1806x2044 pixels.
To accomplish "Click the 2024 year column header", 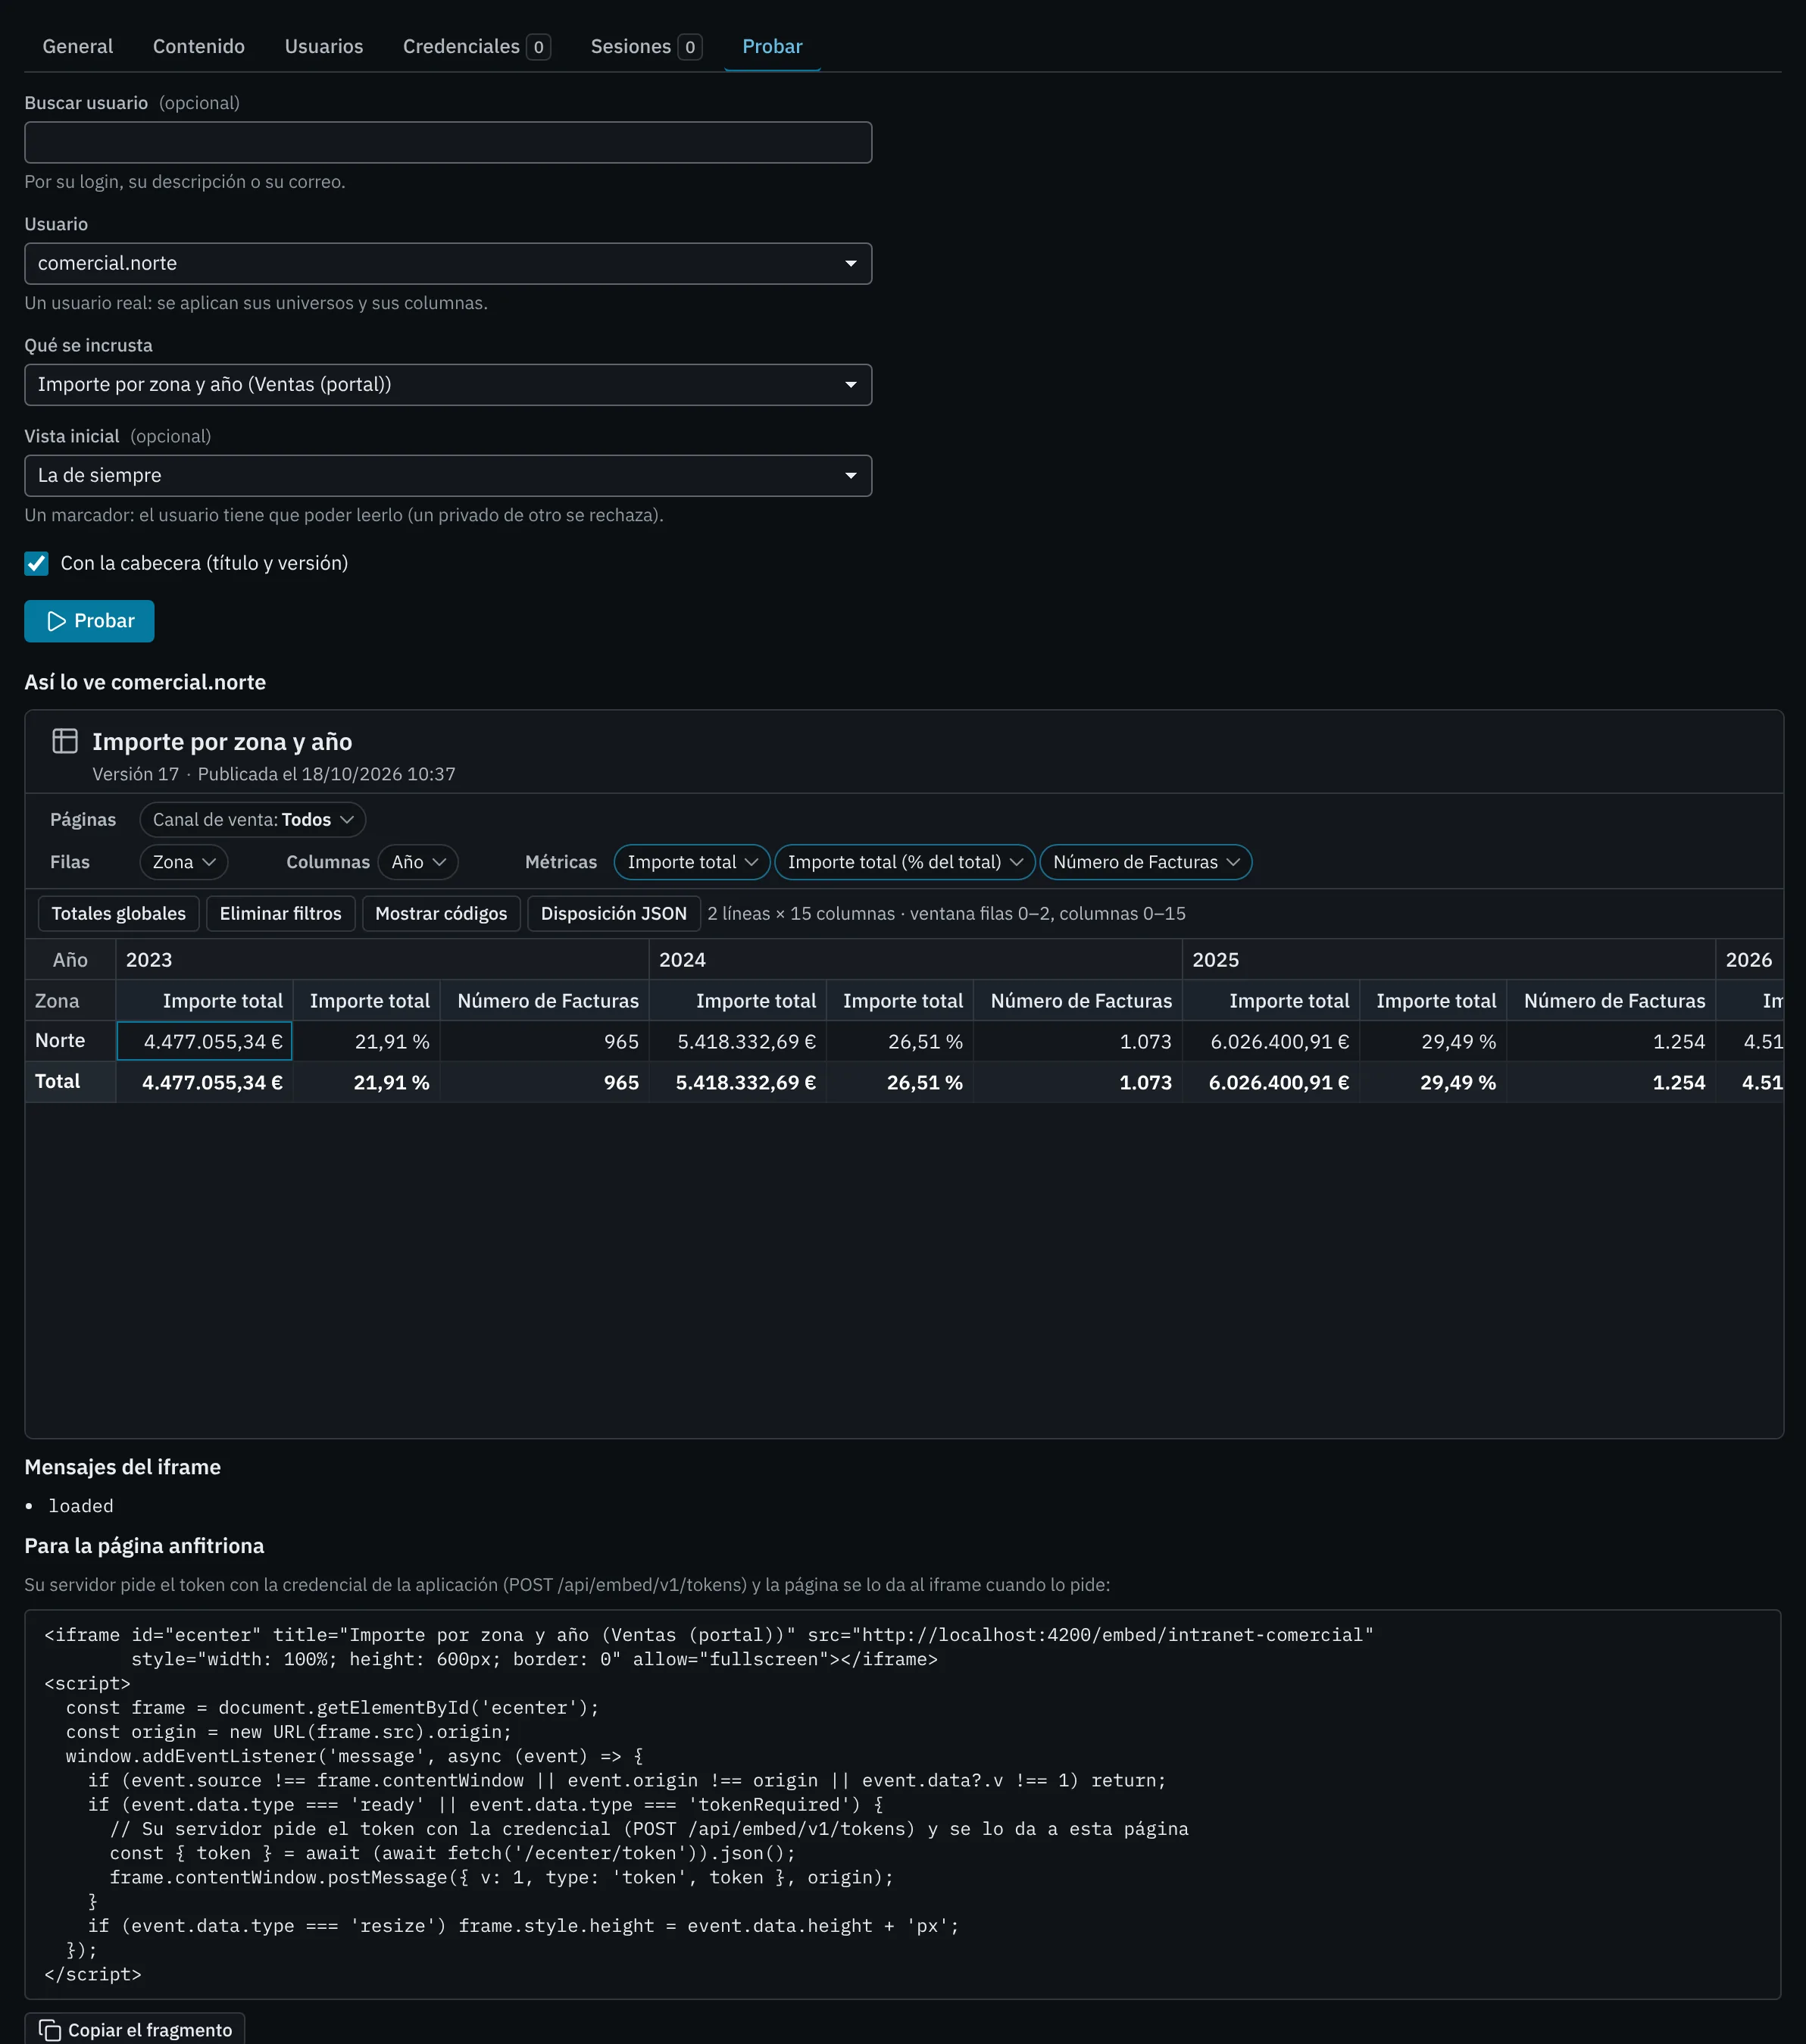I will (x=915, y=960).
